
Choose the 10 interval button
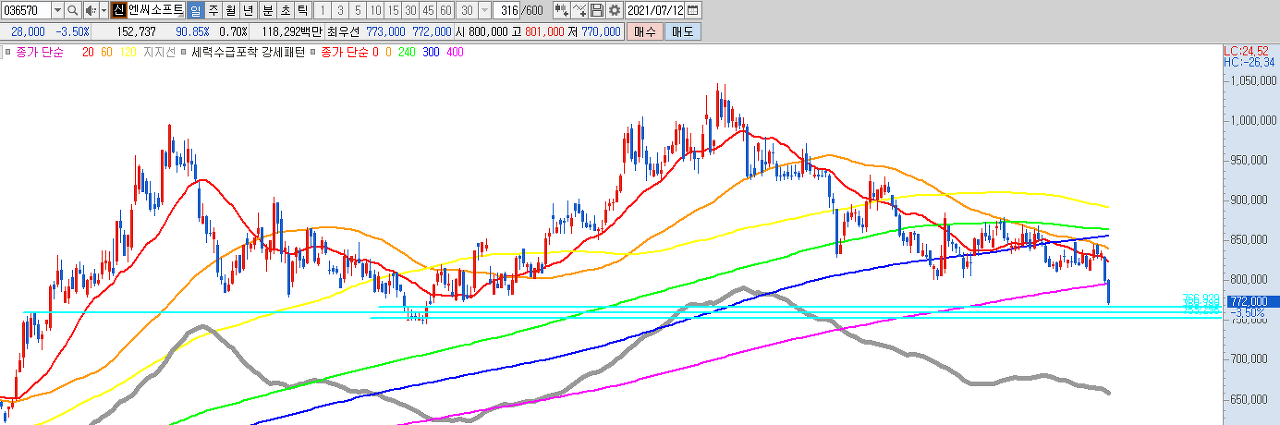(376, 10)
